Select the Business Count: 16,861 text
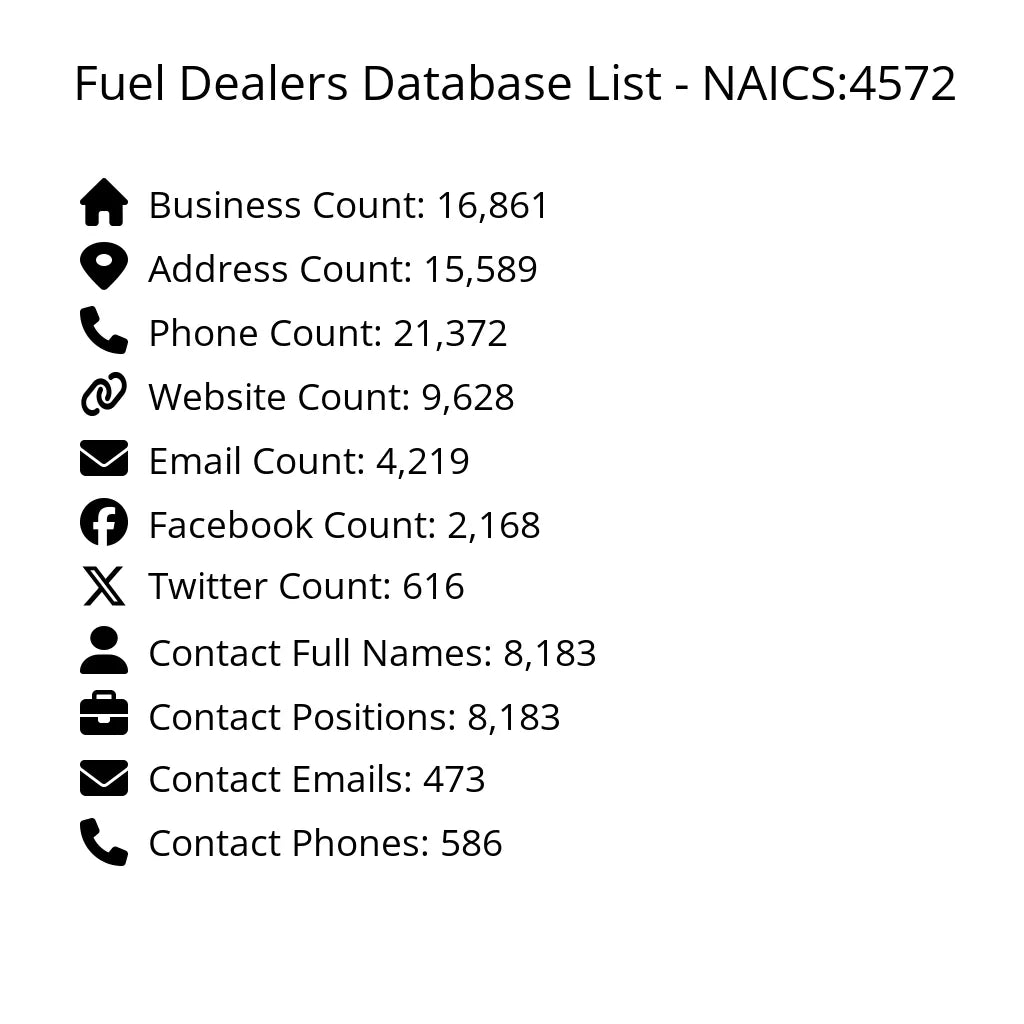Viewport: 1024px width, 1024px height. 348,205
